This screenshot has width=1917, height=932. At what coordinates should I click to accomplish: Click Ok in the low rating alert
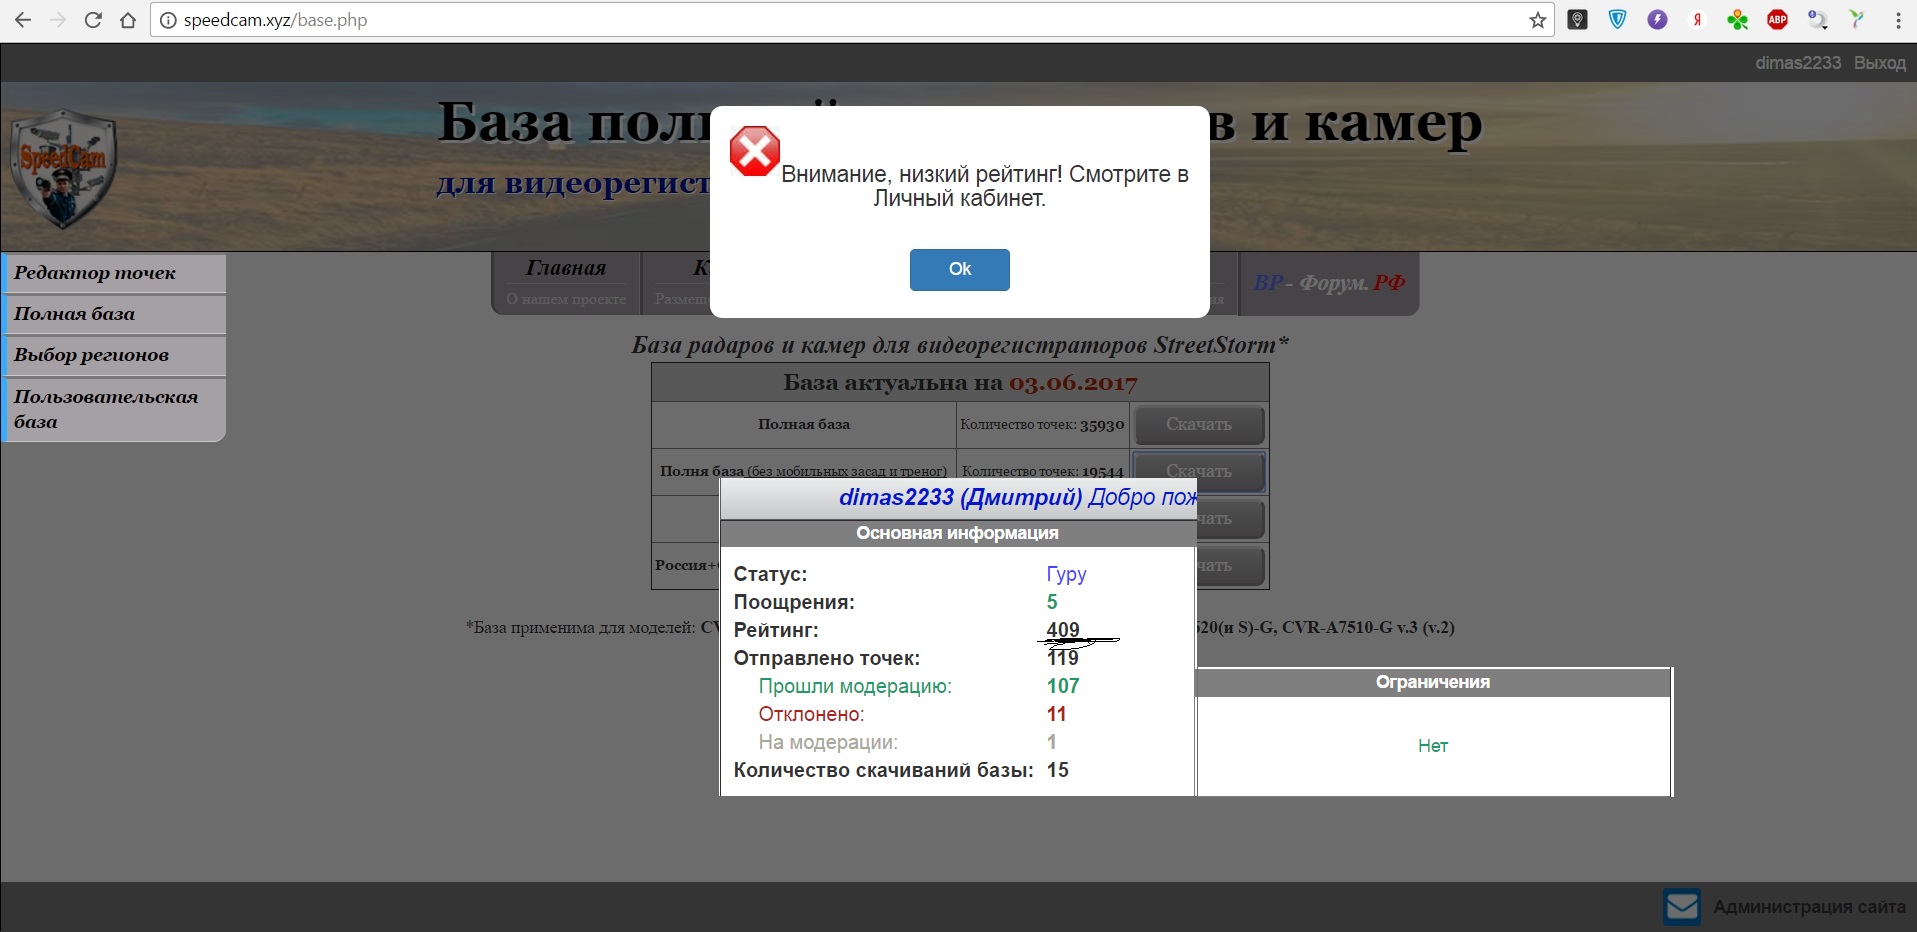click(959, 270)
